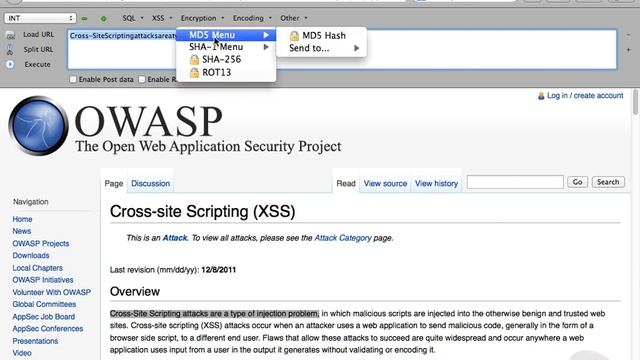Open AppSec Conferences link
640x360 pixels.
click(x=47, y=329)
